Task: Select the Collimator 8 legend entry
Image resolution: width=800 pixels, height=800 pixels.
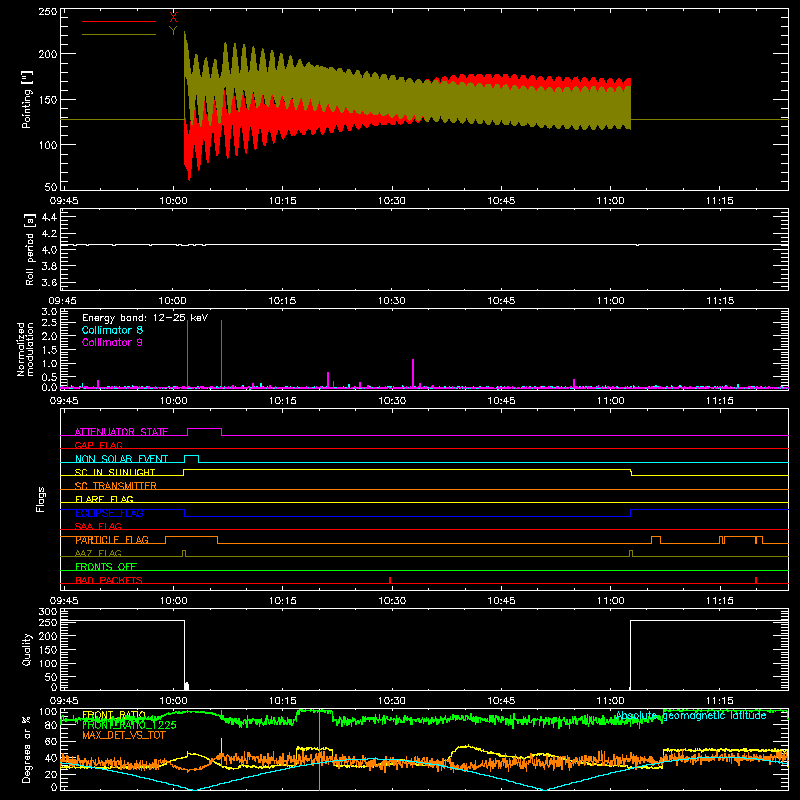Action: coord(112,330)
